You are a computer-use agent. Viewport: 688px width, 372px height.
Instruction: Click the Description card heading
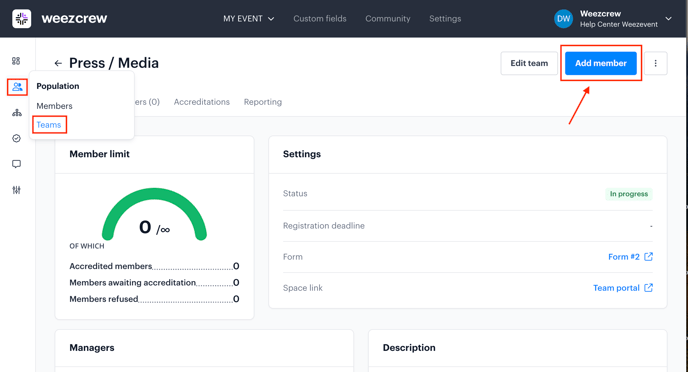click(409, 347)
